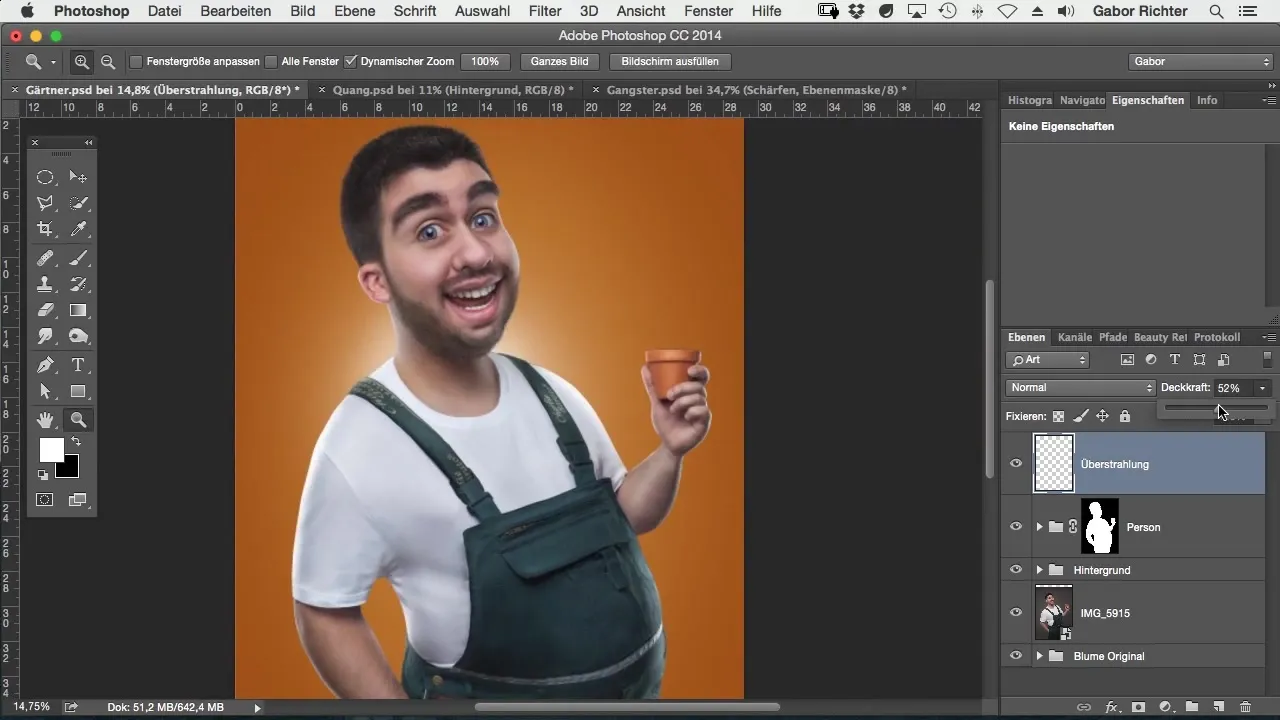
Task: Lock all with padlock icon
Action: pyautogui.click(x=1125, y=416)
